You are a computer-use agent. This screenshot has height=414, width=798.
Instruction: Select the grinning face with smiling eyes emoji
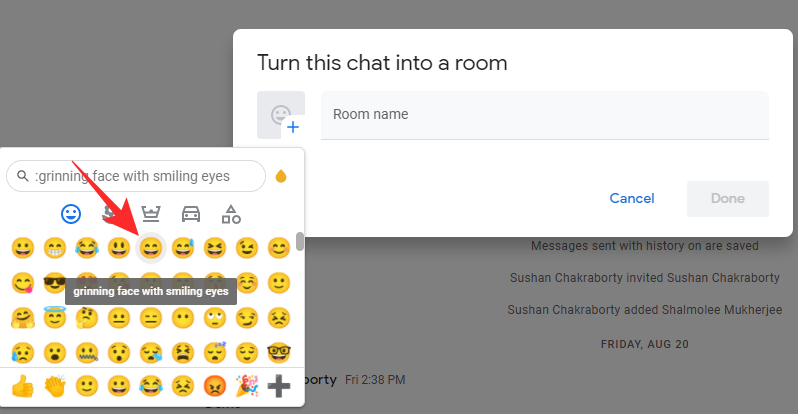pos(151,247)
